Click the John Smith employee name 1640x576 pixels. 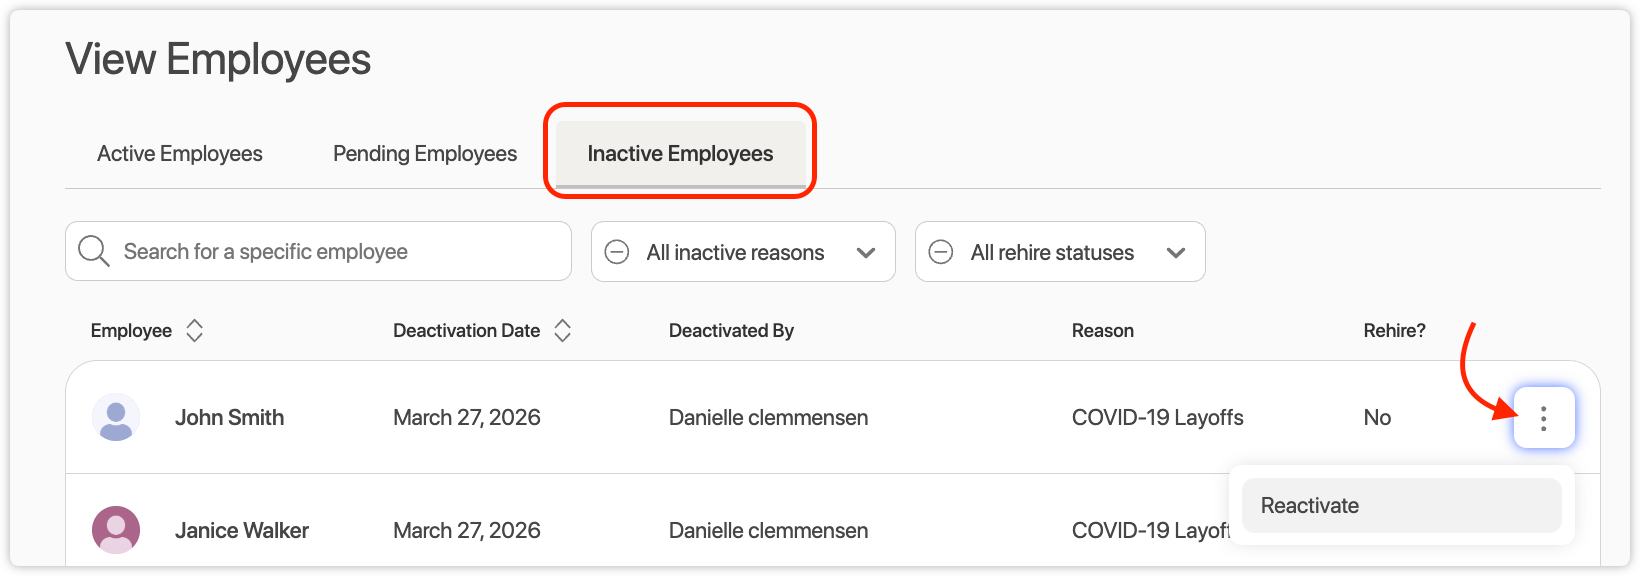tap(229, 418)
